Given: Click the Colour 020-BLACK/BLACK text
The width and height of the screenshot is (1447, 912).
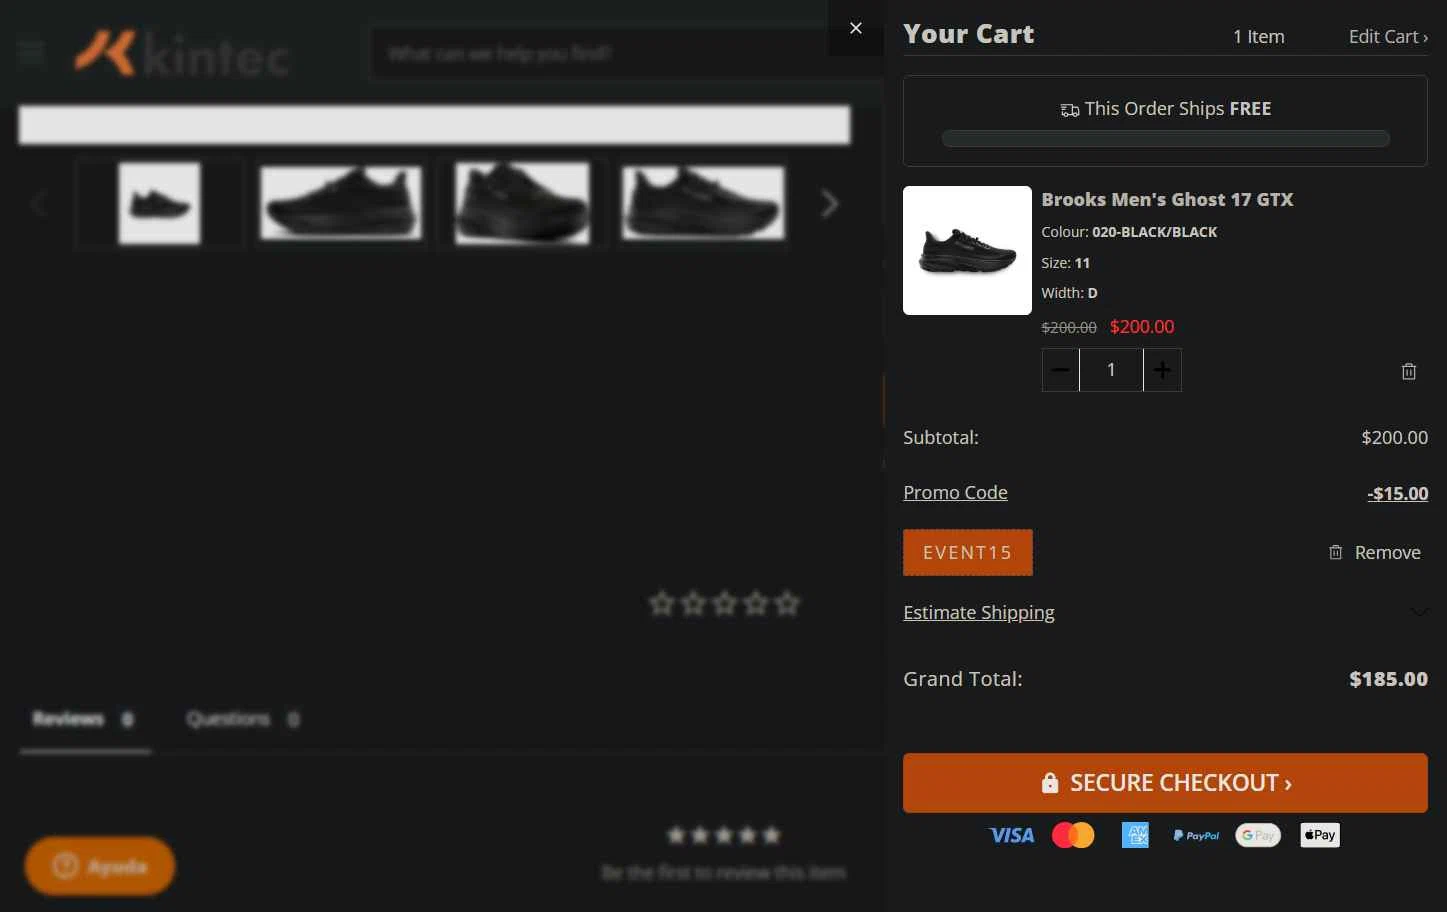Looking at the screenshot, I should [1129, 232].
